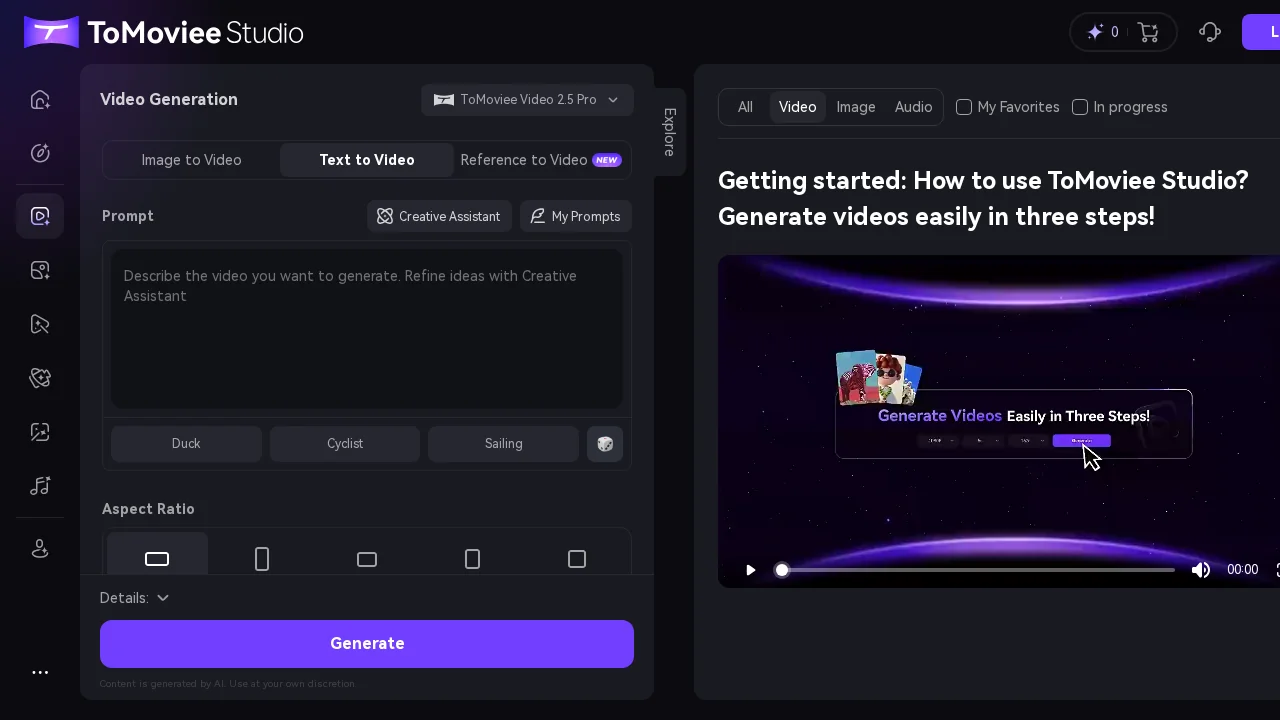The image size is (1280, 720).
Task: Open the ToMoviee Video 2.5 Pro model dropdown
Action: click(x=527, y=100)
